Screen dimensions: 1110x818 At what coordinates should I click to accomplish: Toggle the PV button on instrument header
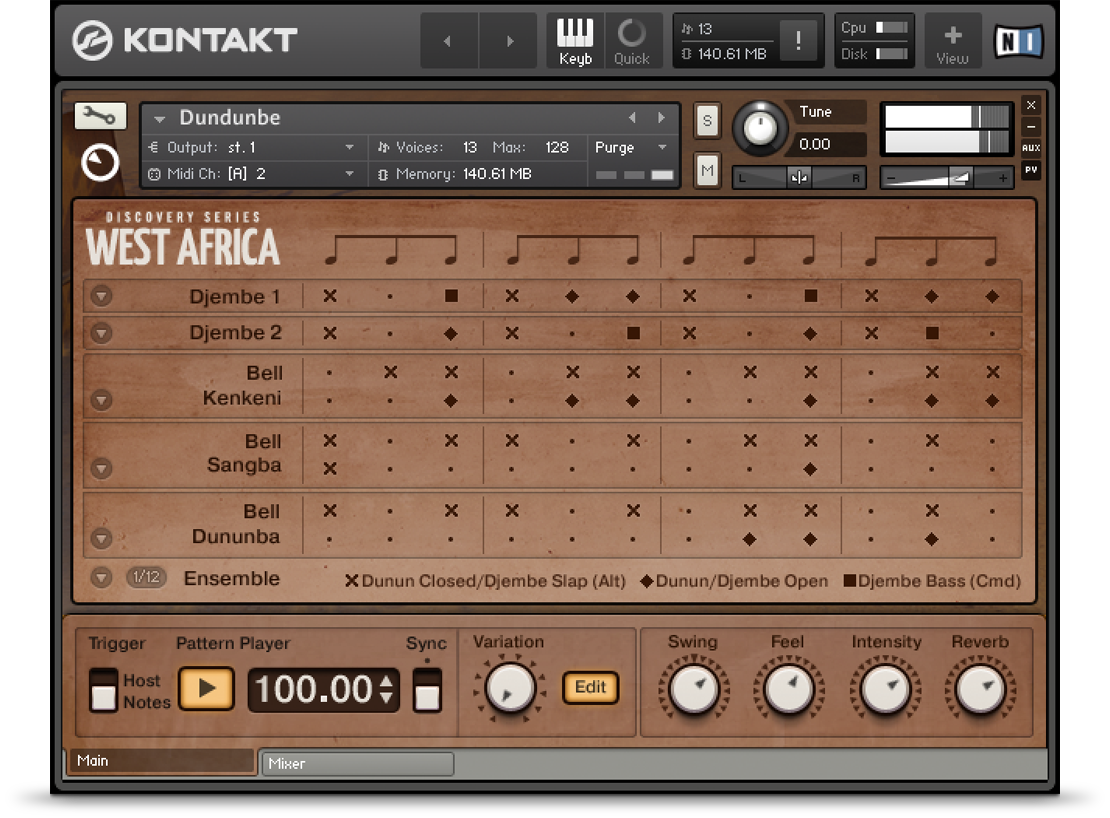pos(1031,170)
